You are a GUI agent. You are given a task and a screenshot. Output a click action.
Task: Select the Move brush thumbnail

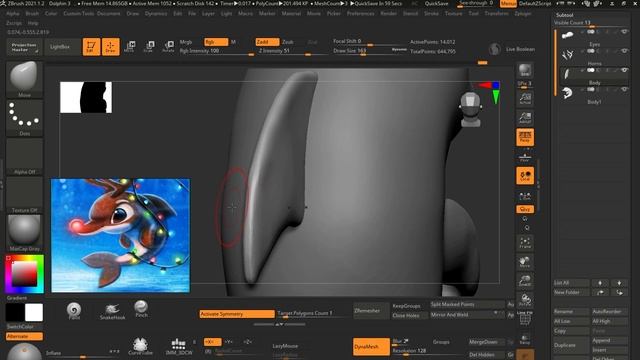pos(24,79)
